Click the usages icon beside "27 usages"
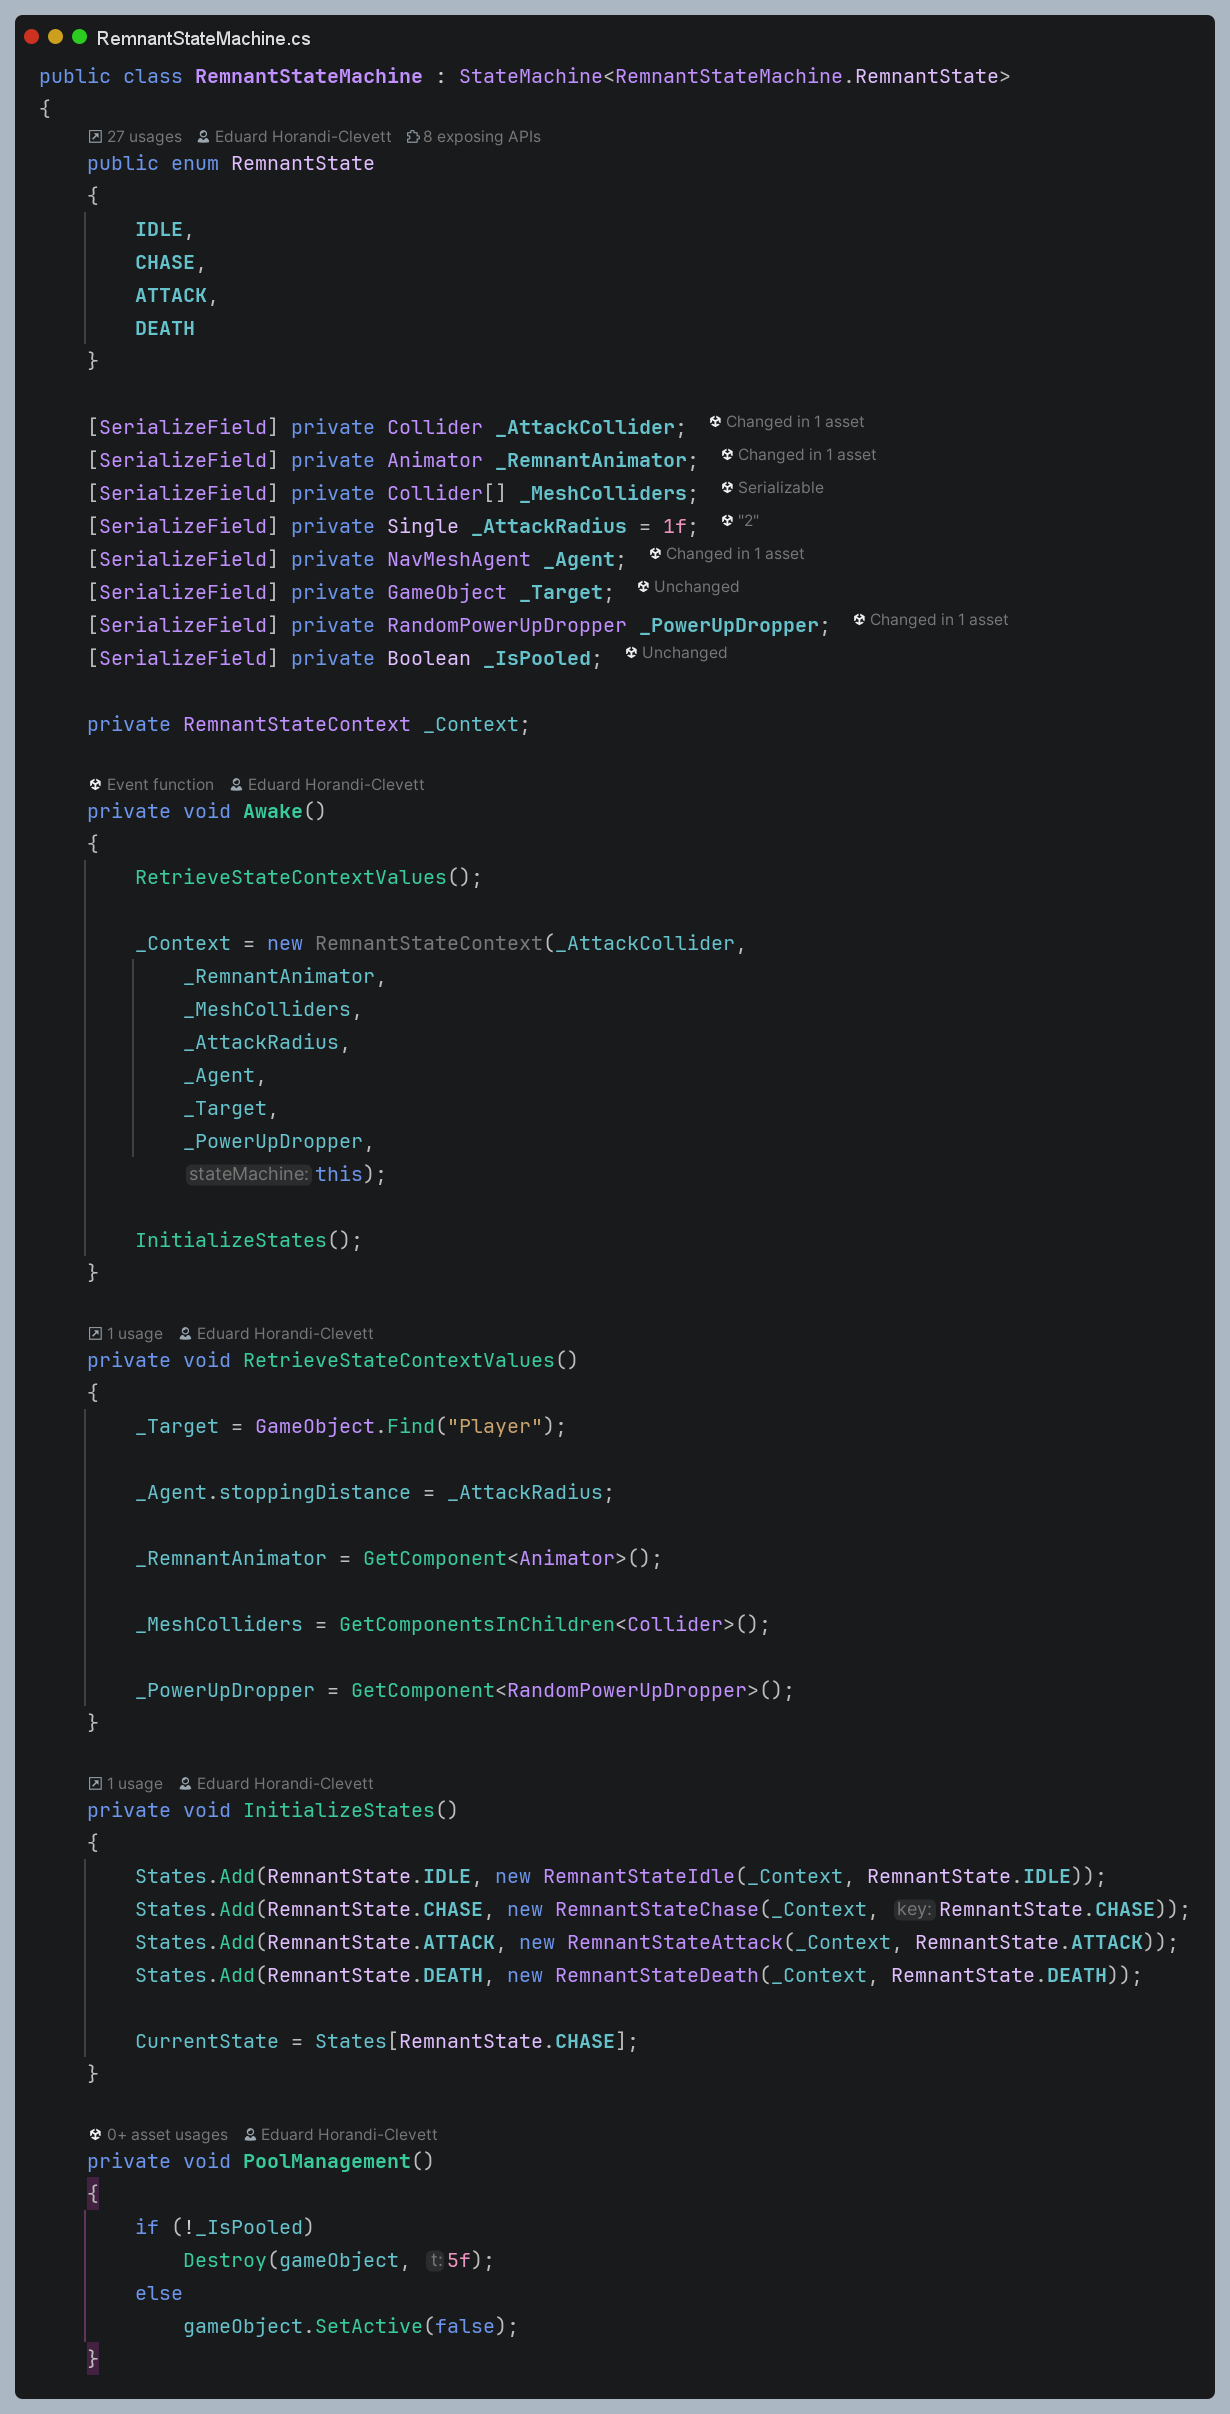The image size is (1230, 2414). (x=95, y=137)
